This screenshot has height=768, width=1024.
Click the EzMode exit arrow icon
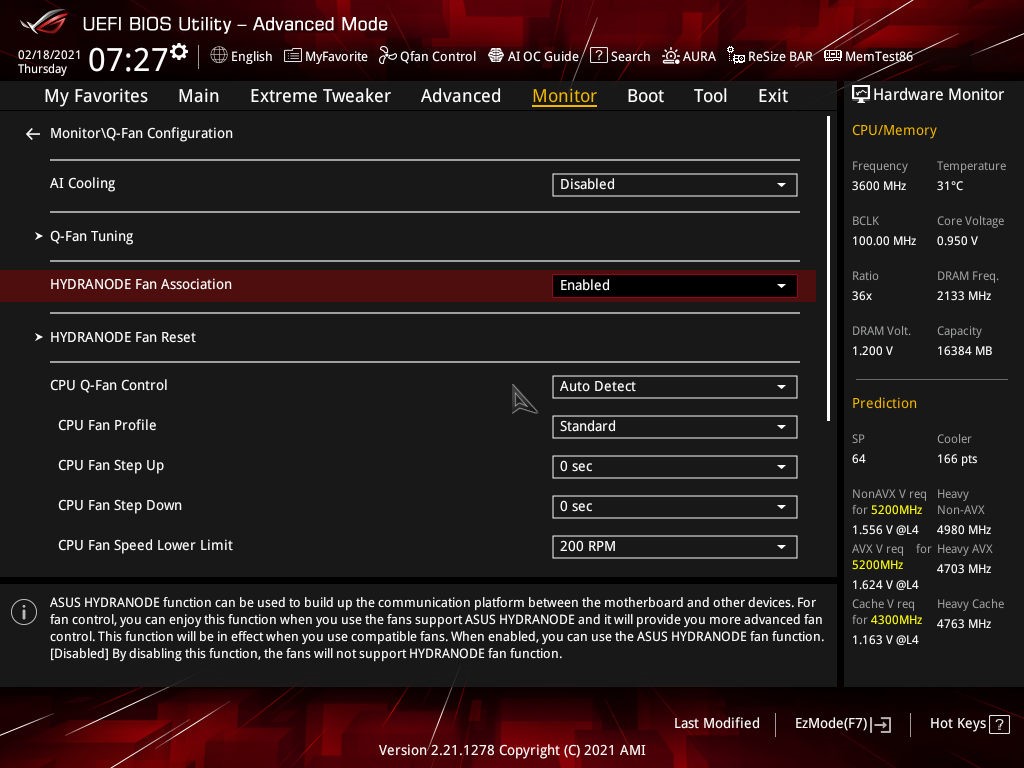(x=881, y=724)
